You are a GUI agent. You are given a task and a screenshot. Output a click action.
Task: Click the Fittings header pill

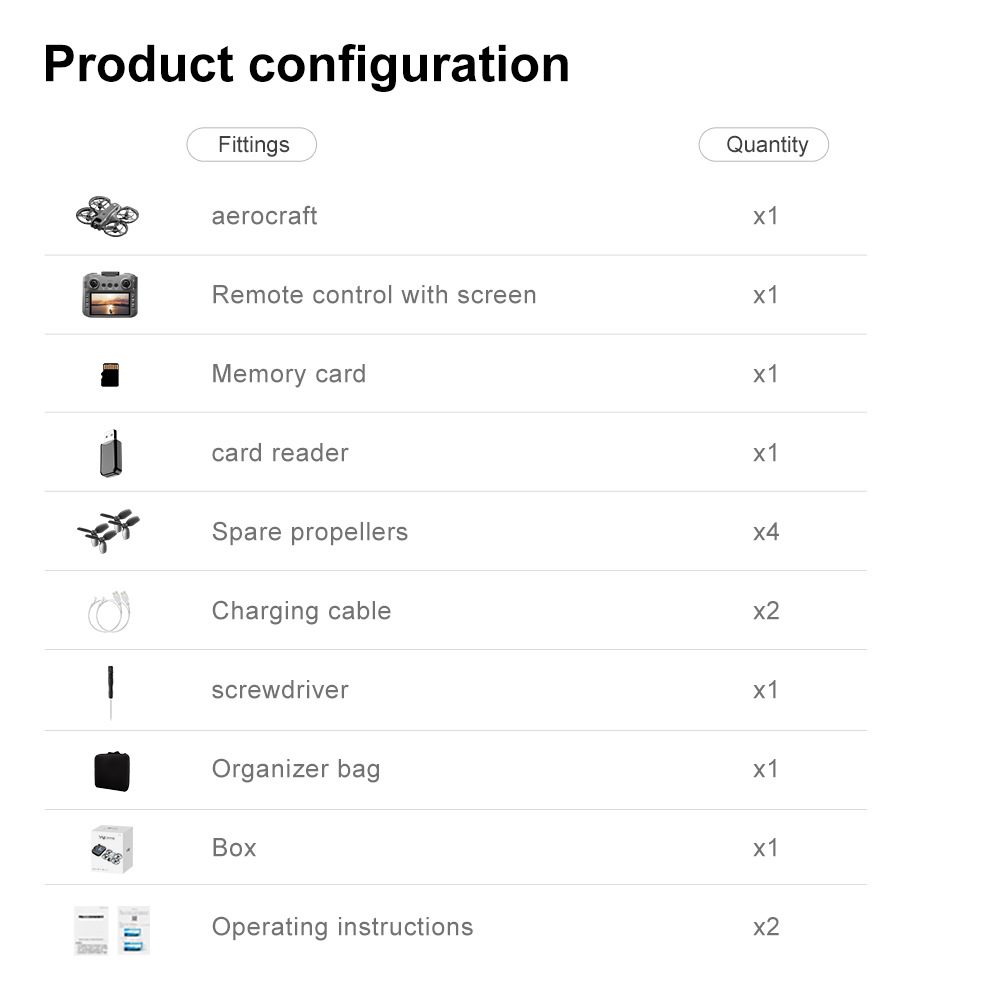[x=252, y=145]
